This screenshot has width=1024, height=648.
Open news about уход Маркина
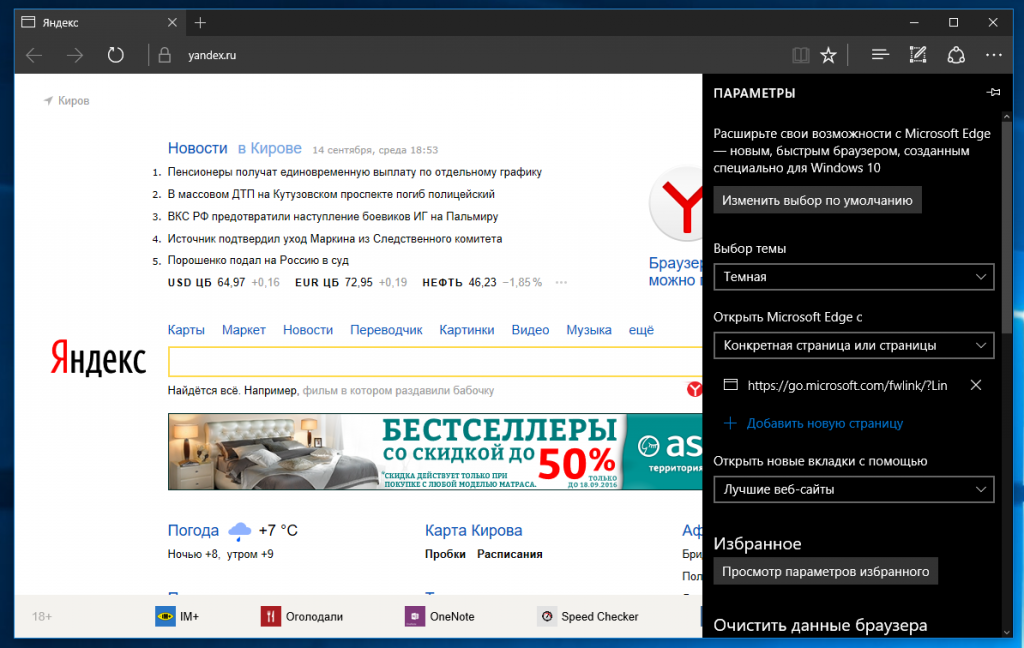pyautogui.click(x=335, y=238)
